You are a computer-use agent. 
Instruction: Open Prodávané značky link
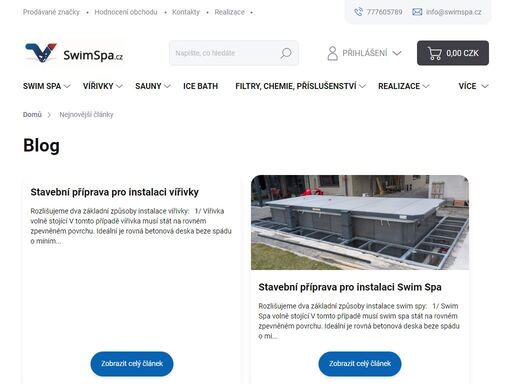(51, 12)
